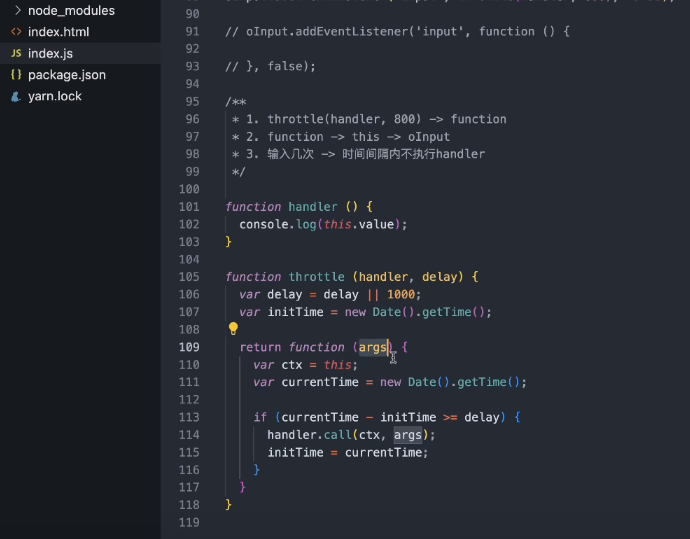The width and height of the screenshot is (690, 539).
Task: Click the yarn icon beside yarn.lock
Action: click(16, 96)
